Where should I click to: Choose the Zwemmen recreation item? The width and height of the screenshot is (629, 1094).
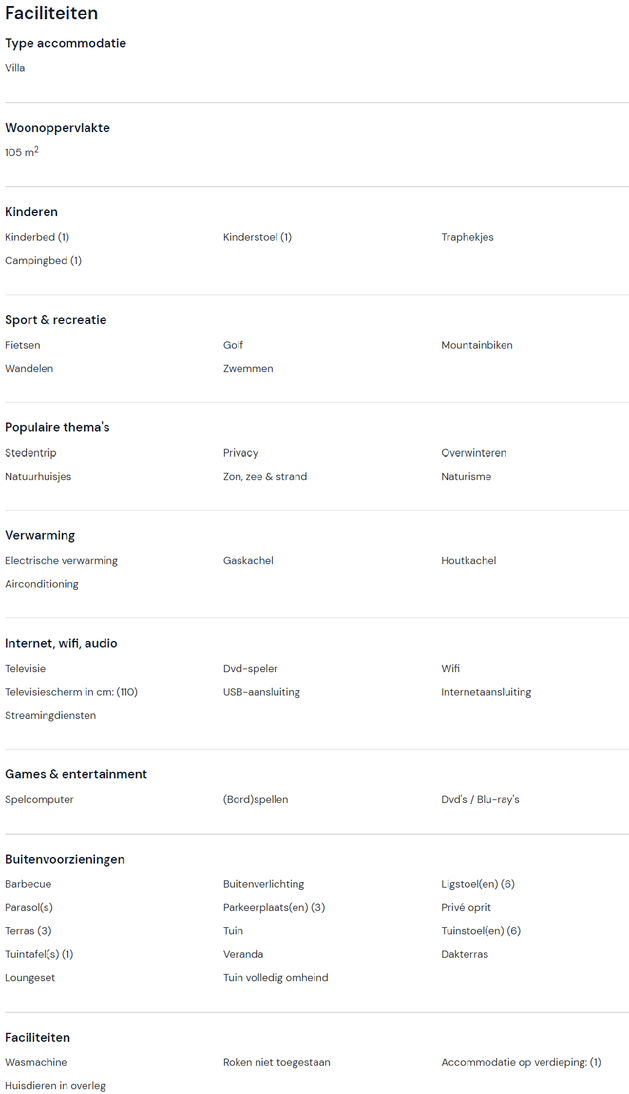point(248,368)
